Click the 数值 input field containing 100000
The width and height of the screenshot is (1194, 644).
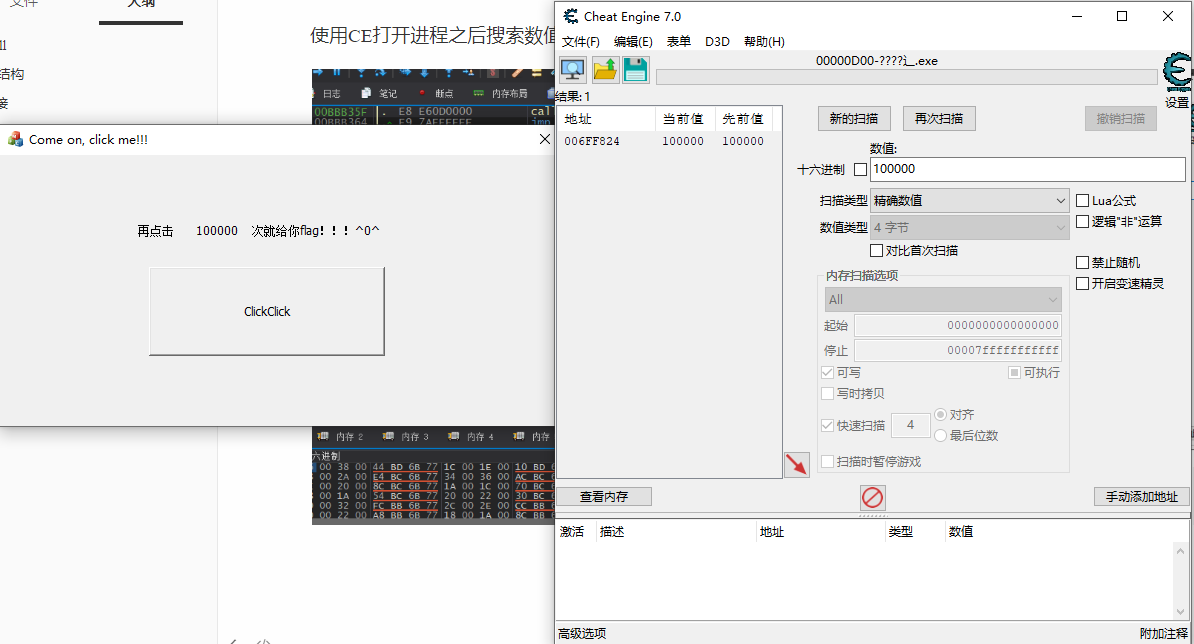[x=1027, y=170]
